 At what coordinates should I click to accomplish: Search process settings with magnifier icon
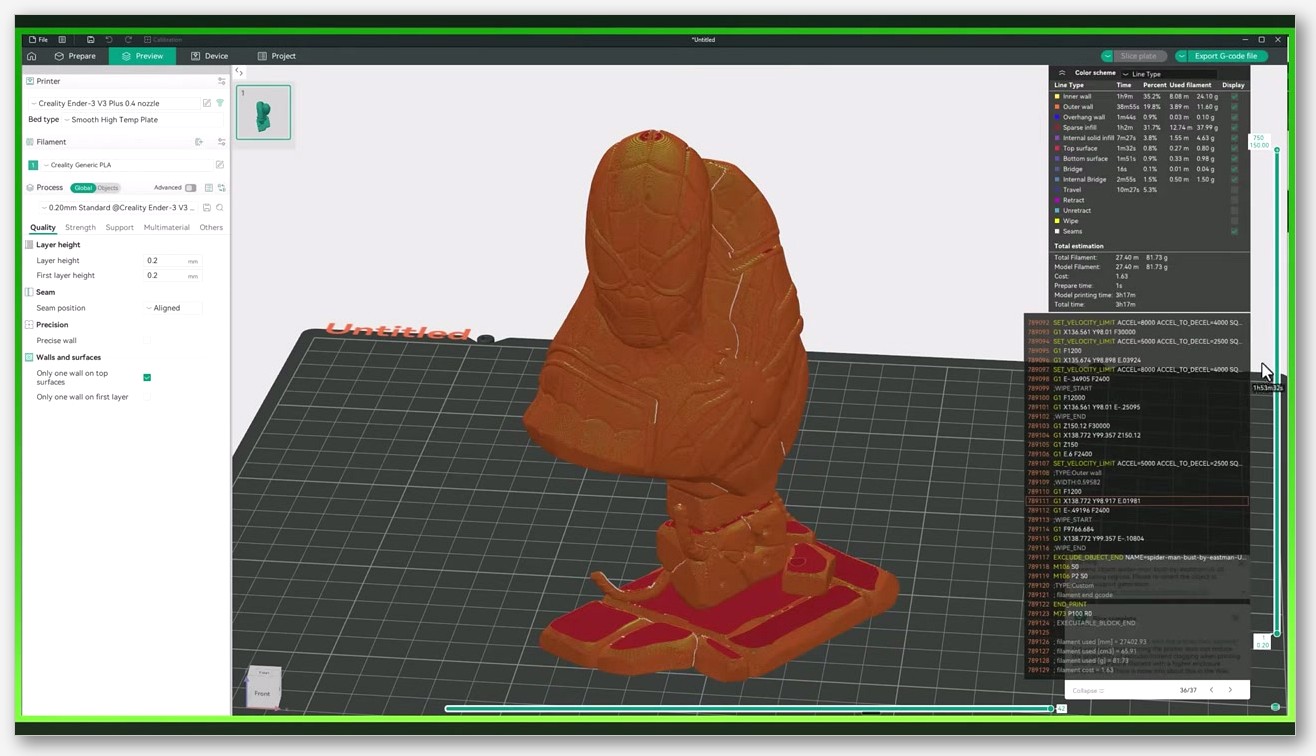coord(220,208)
